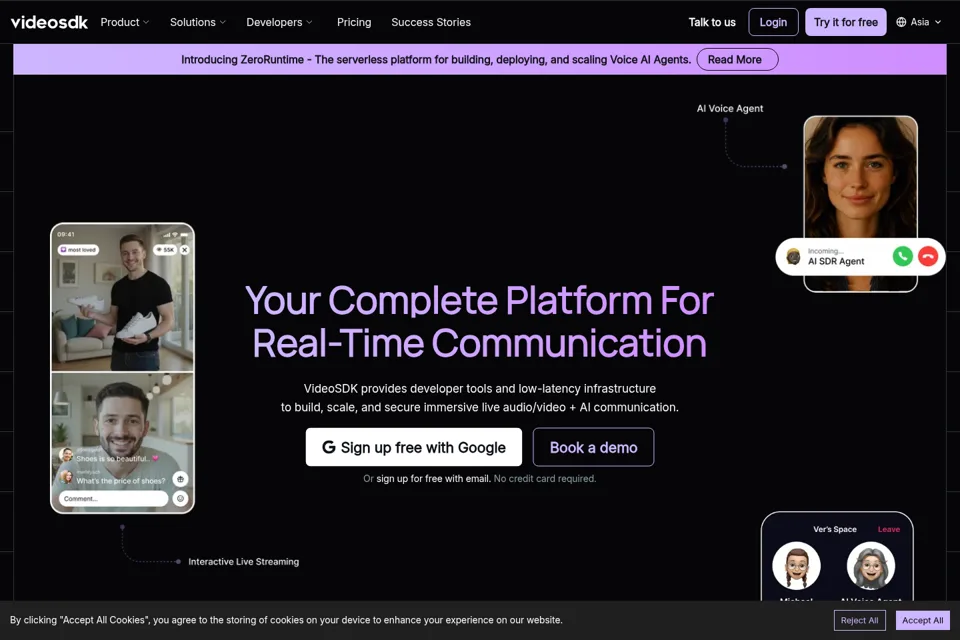Click Sign up free with Google
The width and height of the screenshot is (960, 640).
tap(414, 447)
